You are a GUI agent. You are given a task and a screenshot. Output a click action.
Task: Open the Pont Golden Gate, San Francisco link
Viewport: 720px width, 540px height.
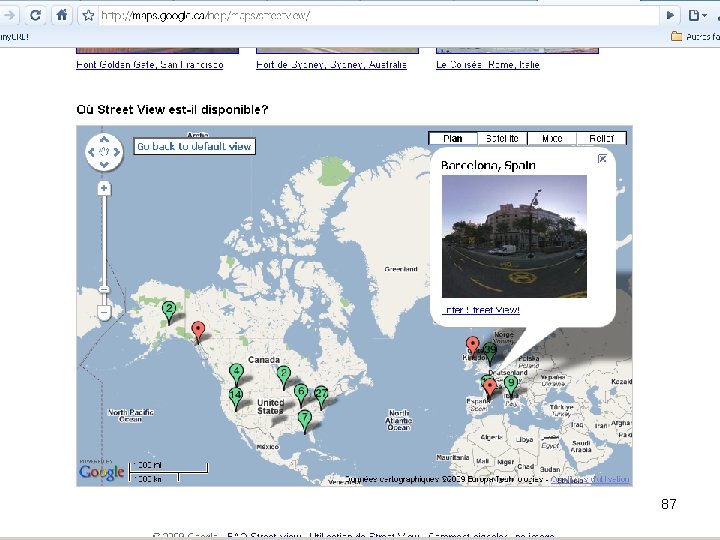(150, 65)
